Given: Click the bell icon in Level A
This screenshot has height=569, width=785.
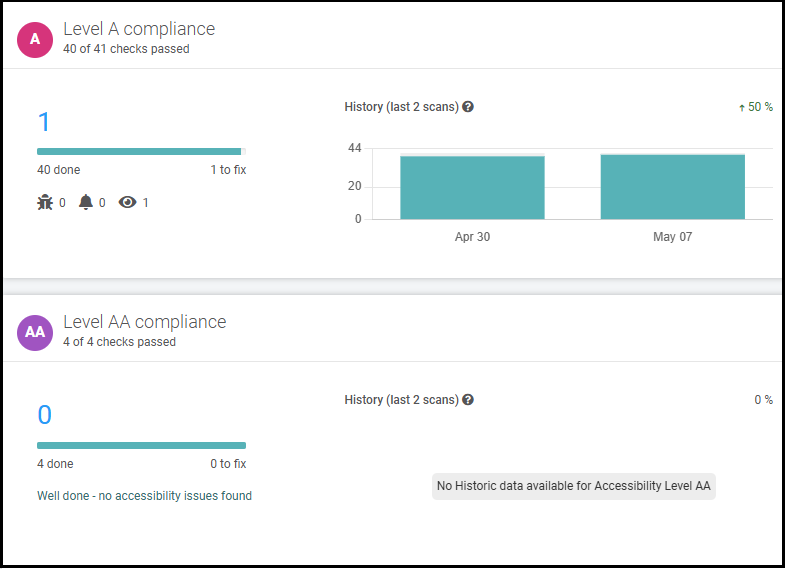Looking at the screenshot, I should [86, 202].
